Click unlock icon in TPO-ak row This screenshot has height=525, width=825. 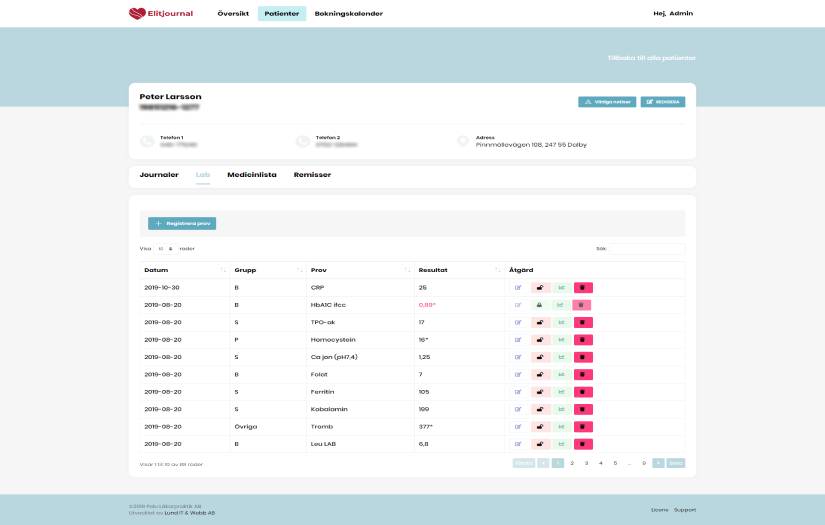tap(540, 322)
